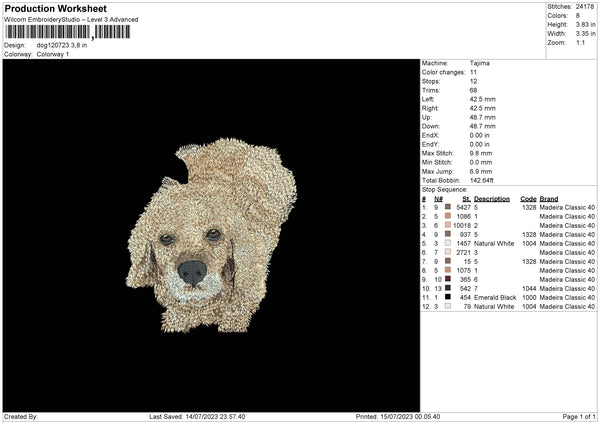Select the Emerald Black swatch in stop 11
600x424 pixels.
pos(448,297)
